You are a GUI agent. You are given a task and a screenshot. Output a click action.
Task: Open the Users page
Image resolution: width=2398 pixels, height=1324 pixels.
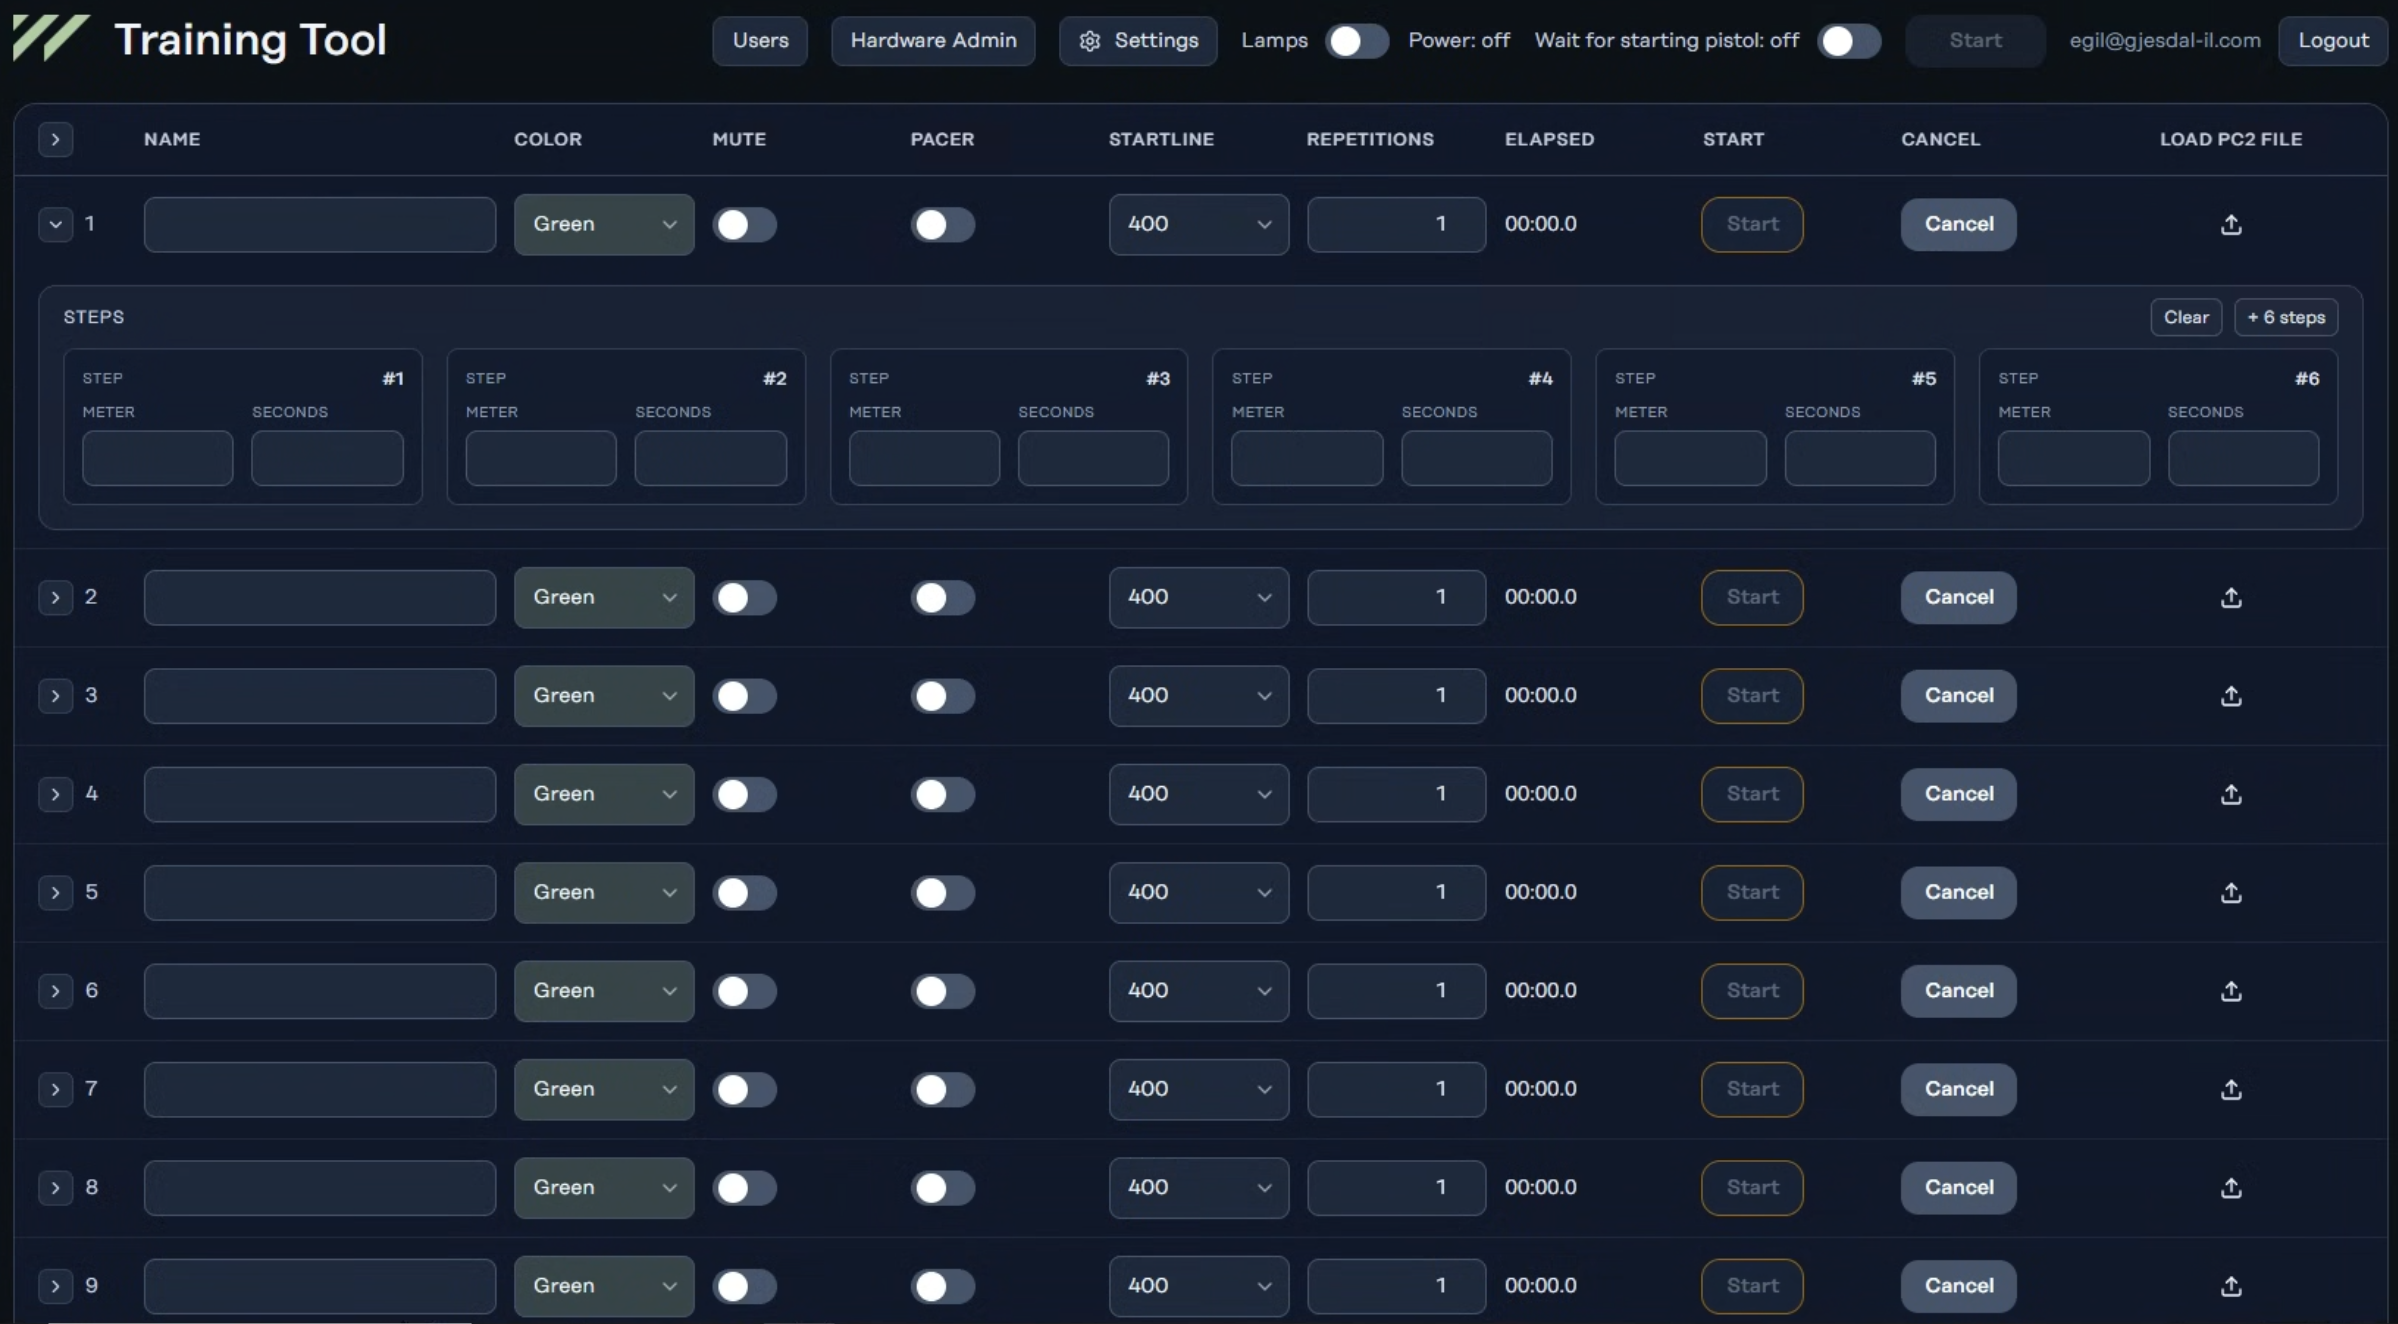760,41
